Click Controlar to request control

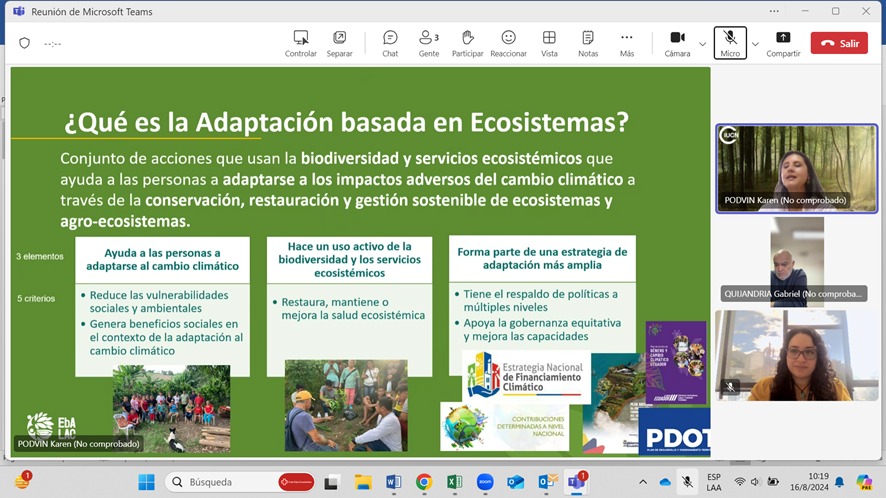click(x=301, y=43)
